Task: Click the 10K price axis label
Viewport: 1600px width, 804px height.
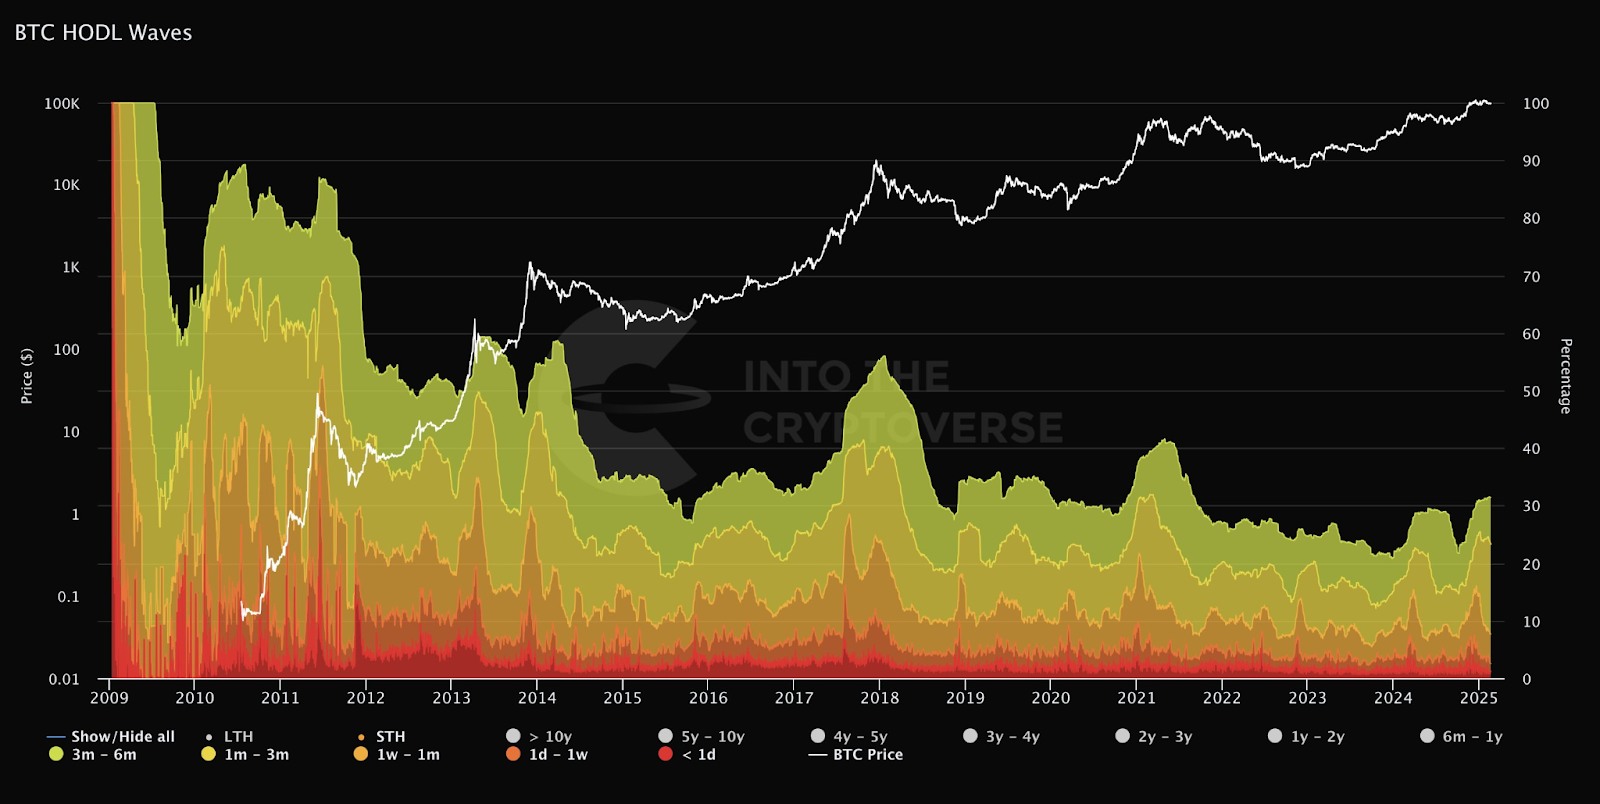Action: pyautogui.click(x=66, y=185)
